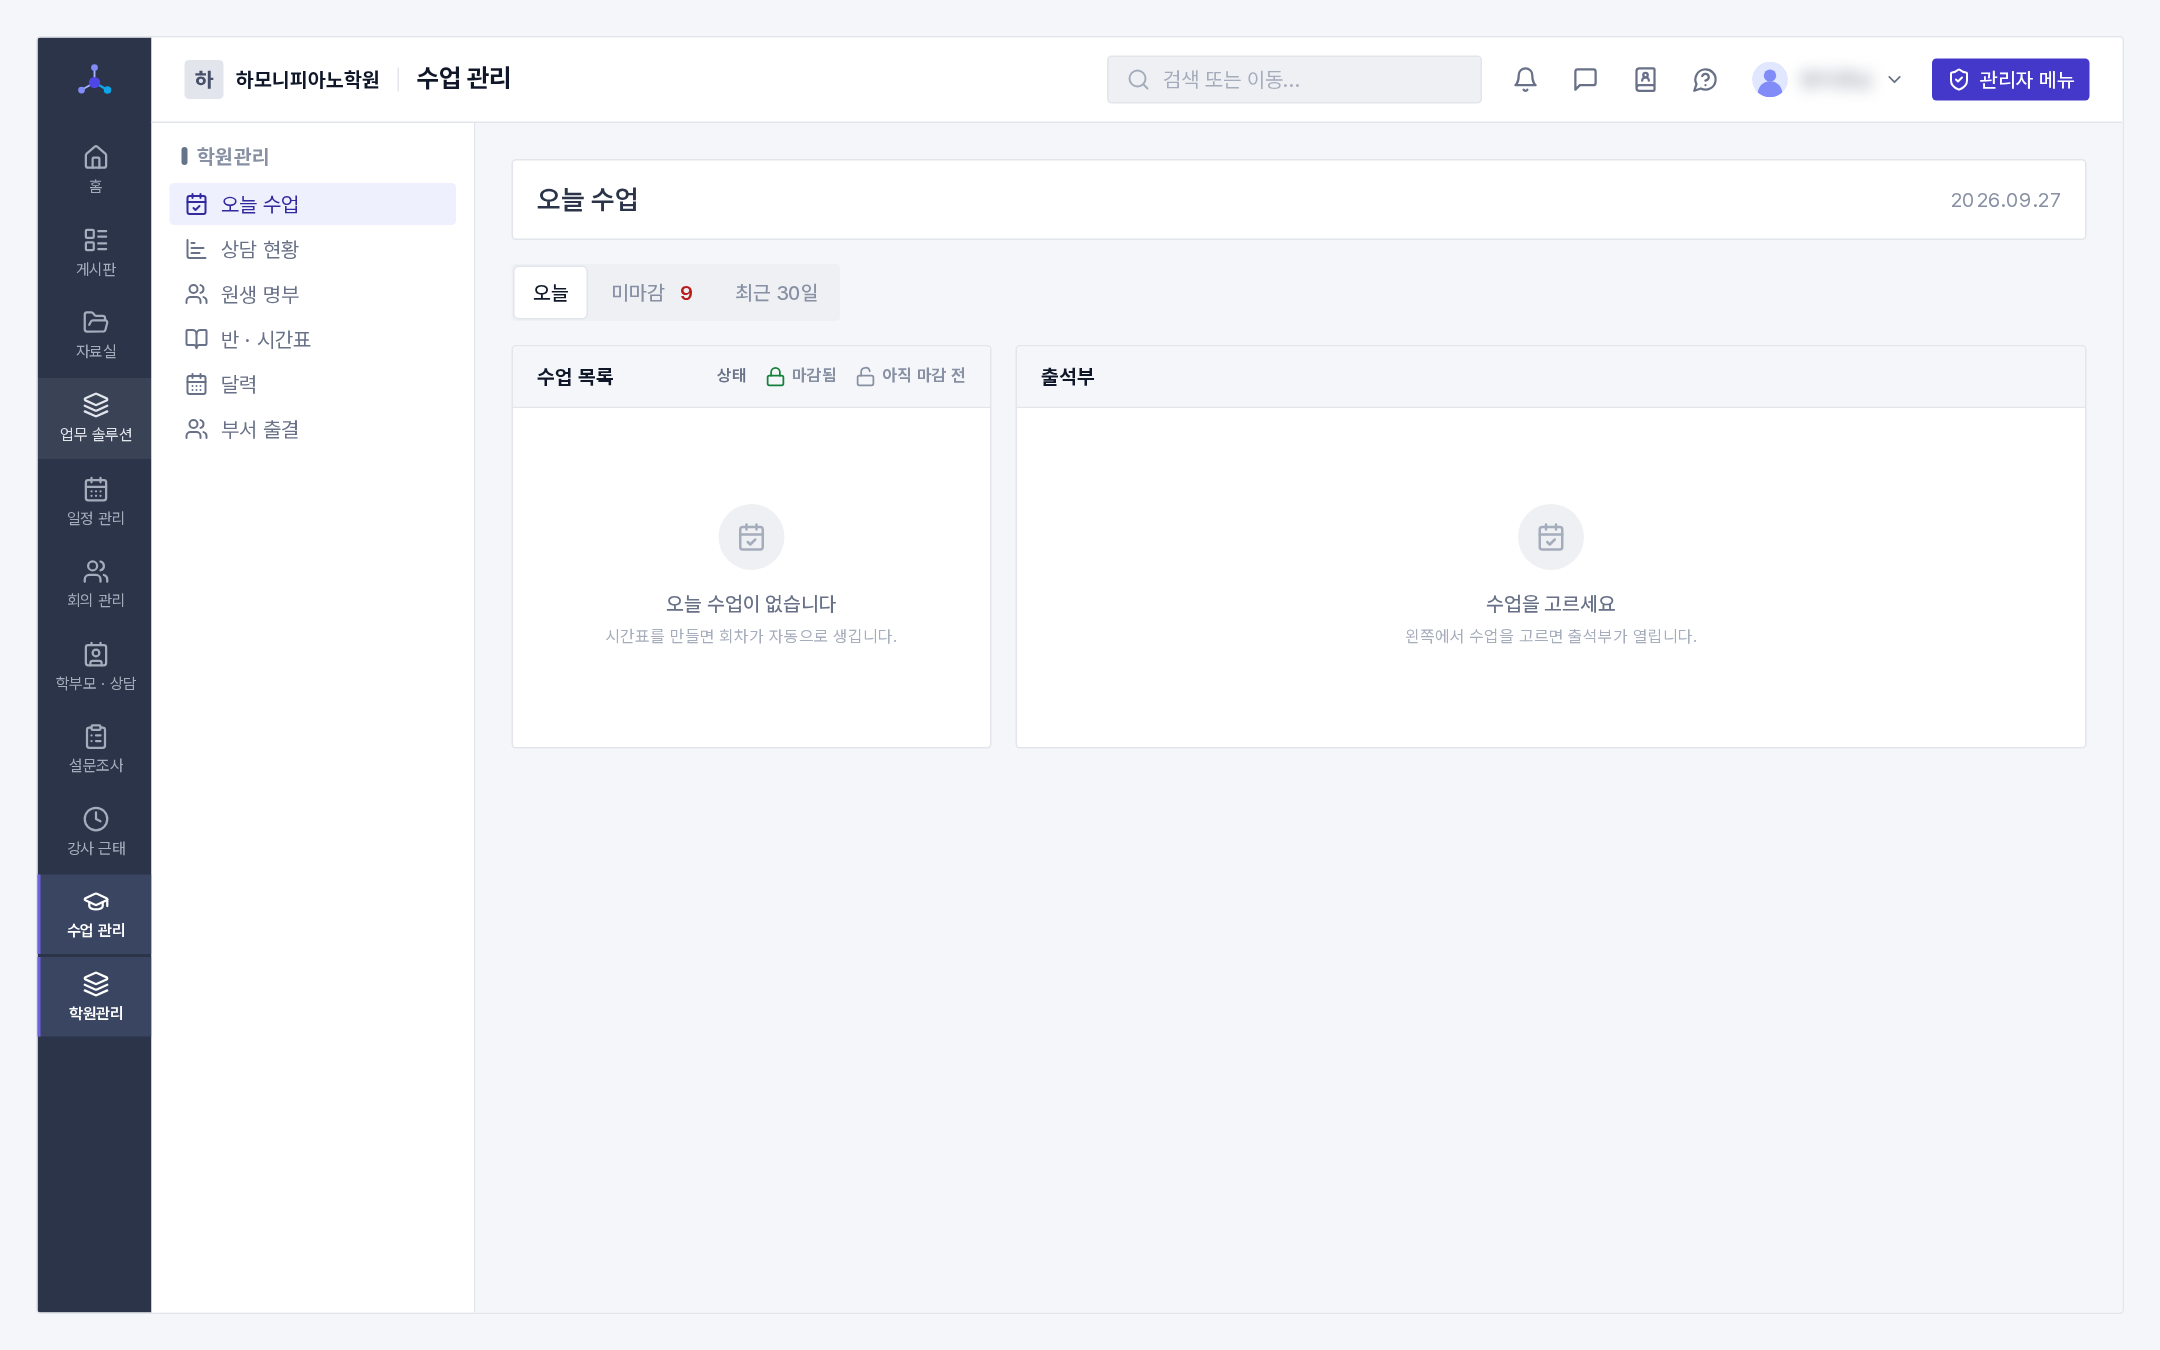
Task: Open 원생 명부 in the submenu
Action: click(x=313, y=294)
